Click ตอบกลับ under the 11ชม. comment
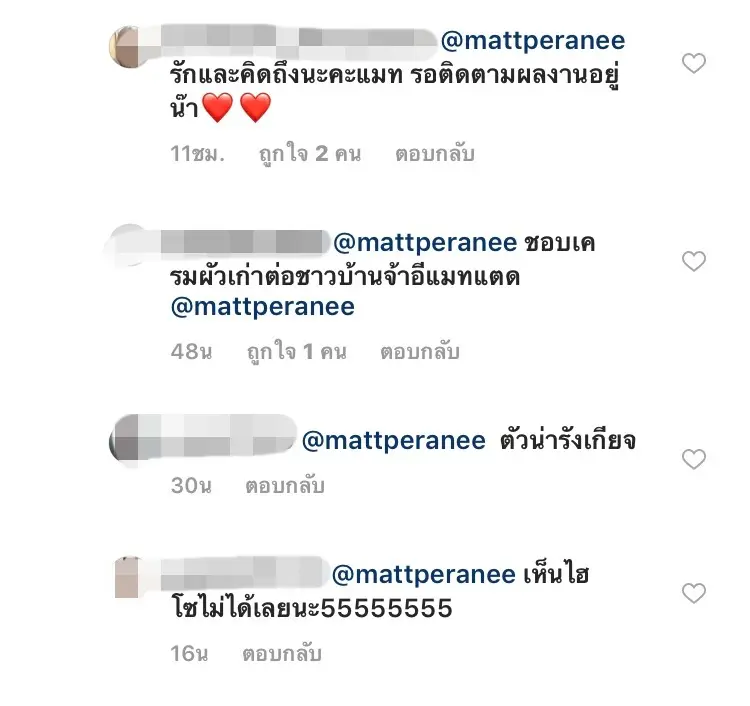The image size is (750, 706). pyautogui.click(x=435, y=154)
